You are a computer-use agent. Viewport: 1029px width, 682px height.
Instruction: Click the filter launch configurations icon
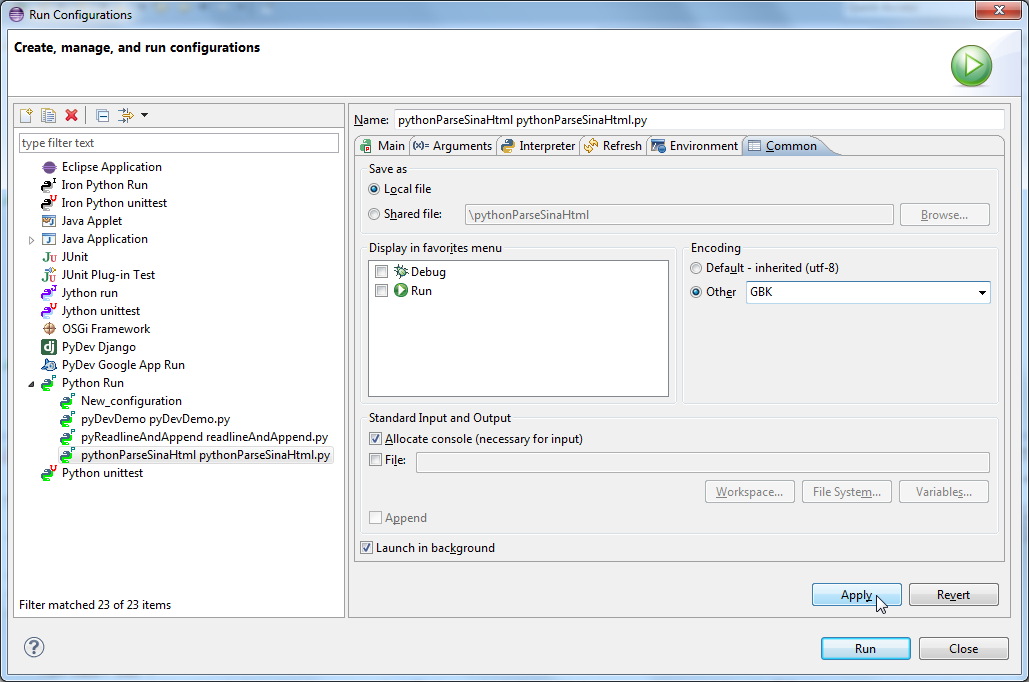(x=127, y=115)
